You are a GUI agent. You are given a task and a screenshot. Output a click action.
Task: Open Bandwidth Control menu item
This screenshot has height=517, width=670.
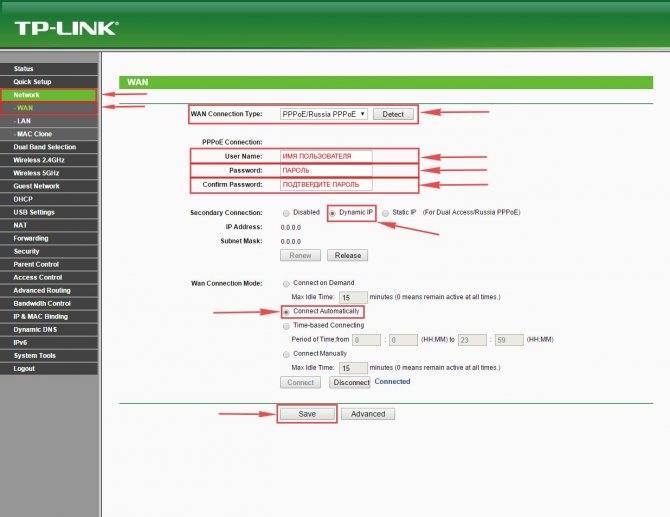49,303
